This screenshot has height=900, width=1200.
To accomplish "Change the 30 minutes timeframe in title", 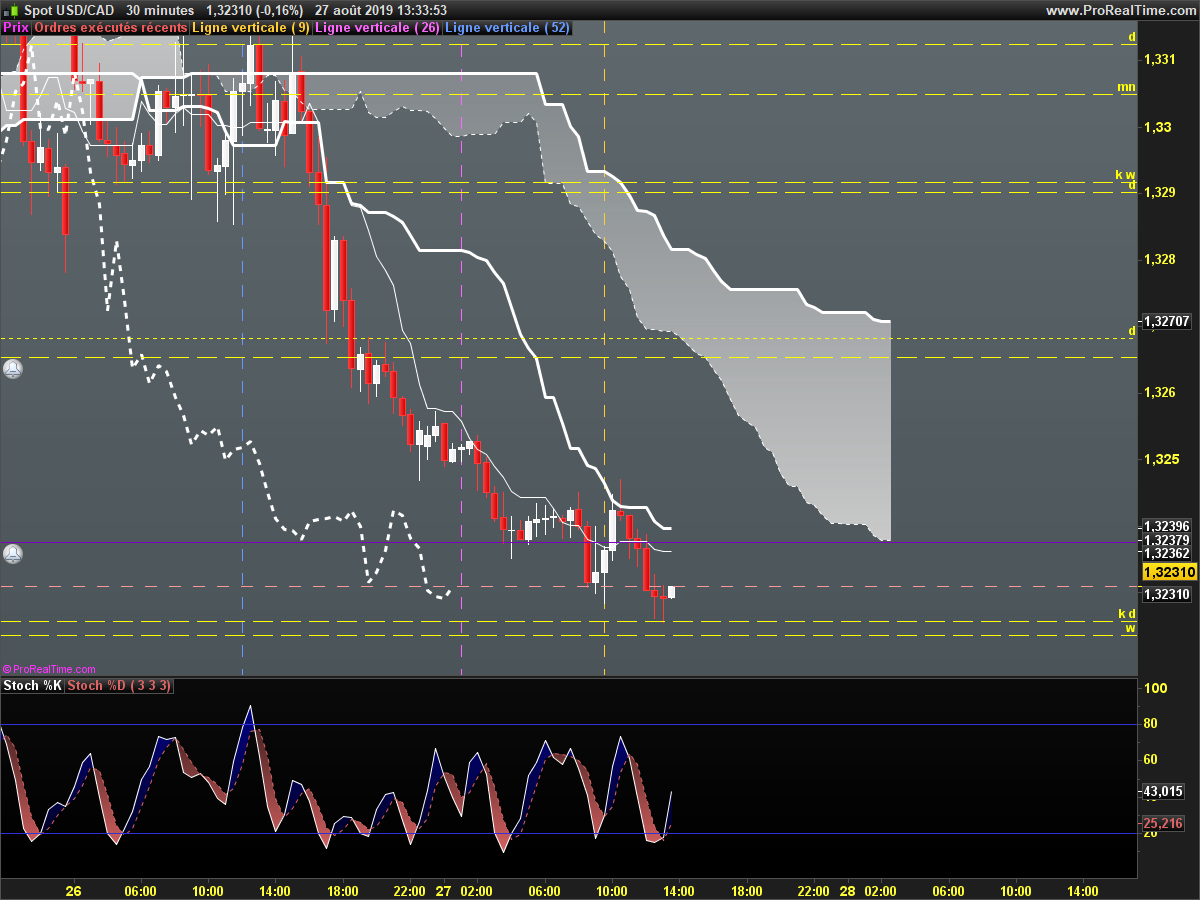I will pyautogui.click(x=160, y=10).
